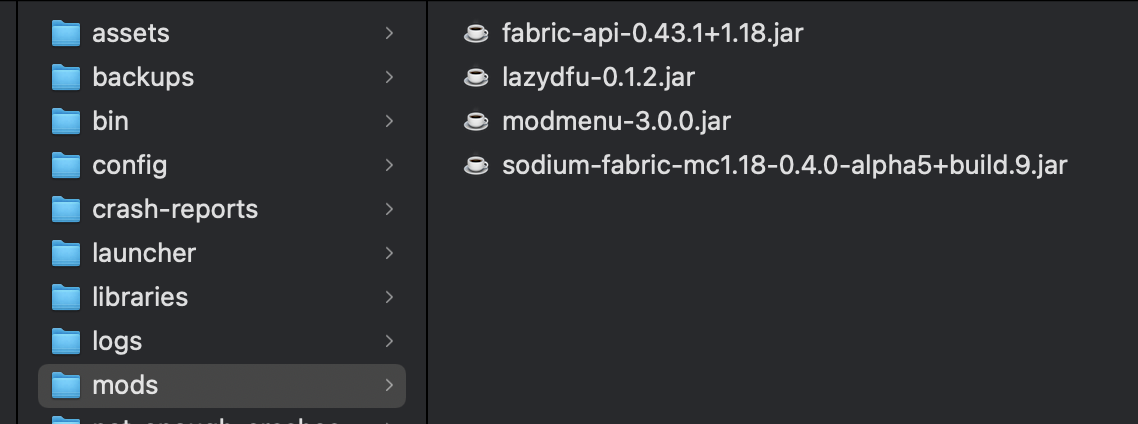This screenshot has height=424, width=1138.
Task: Click the bin folder icon
Action: pos(65,121)
